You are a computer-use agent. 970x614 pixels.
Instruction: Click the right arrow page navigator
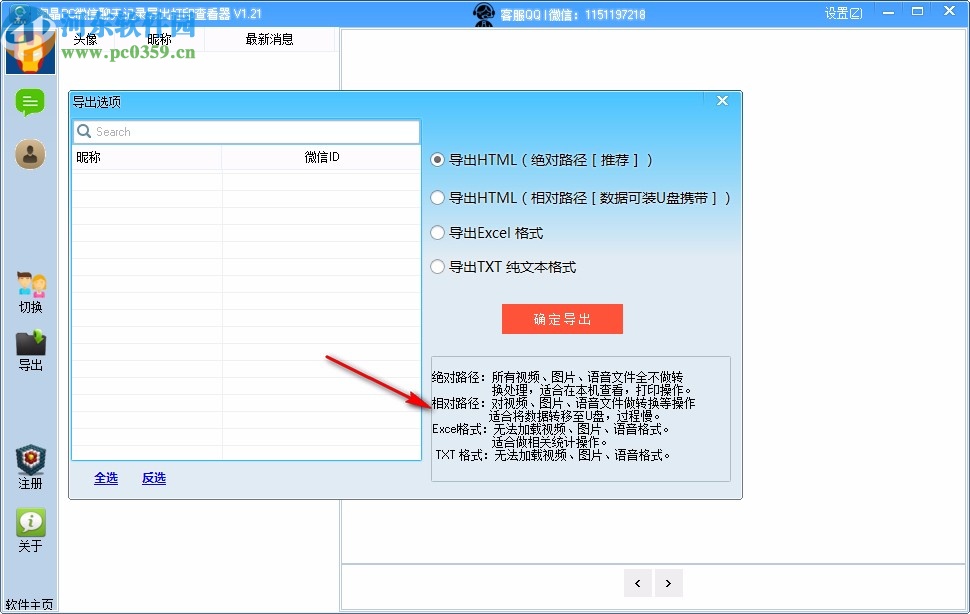pos(668,583)
